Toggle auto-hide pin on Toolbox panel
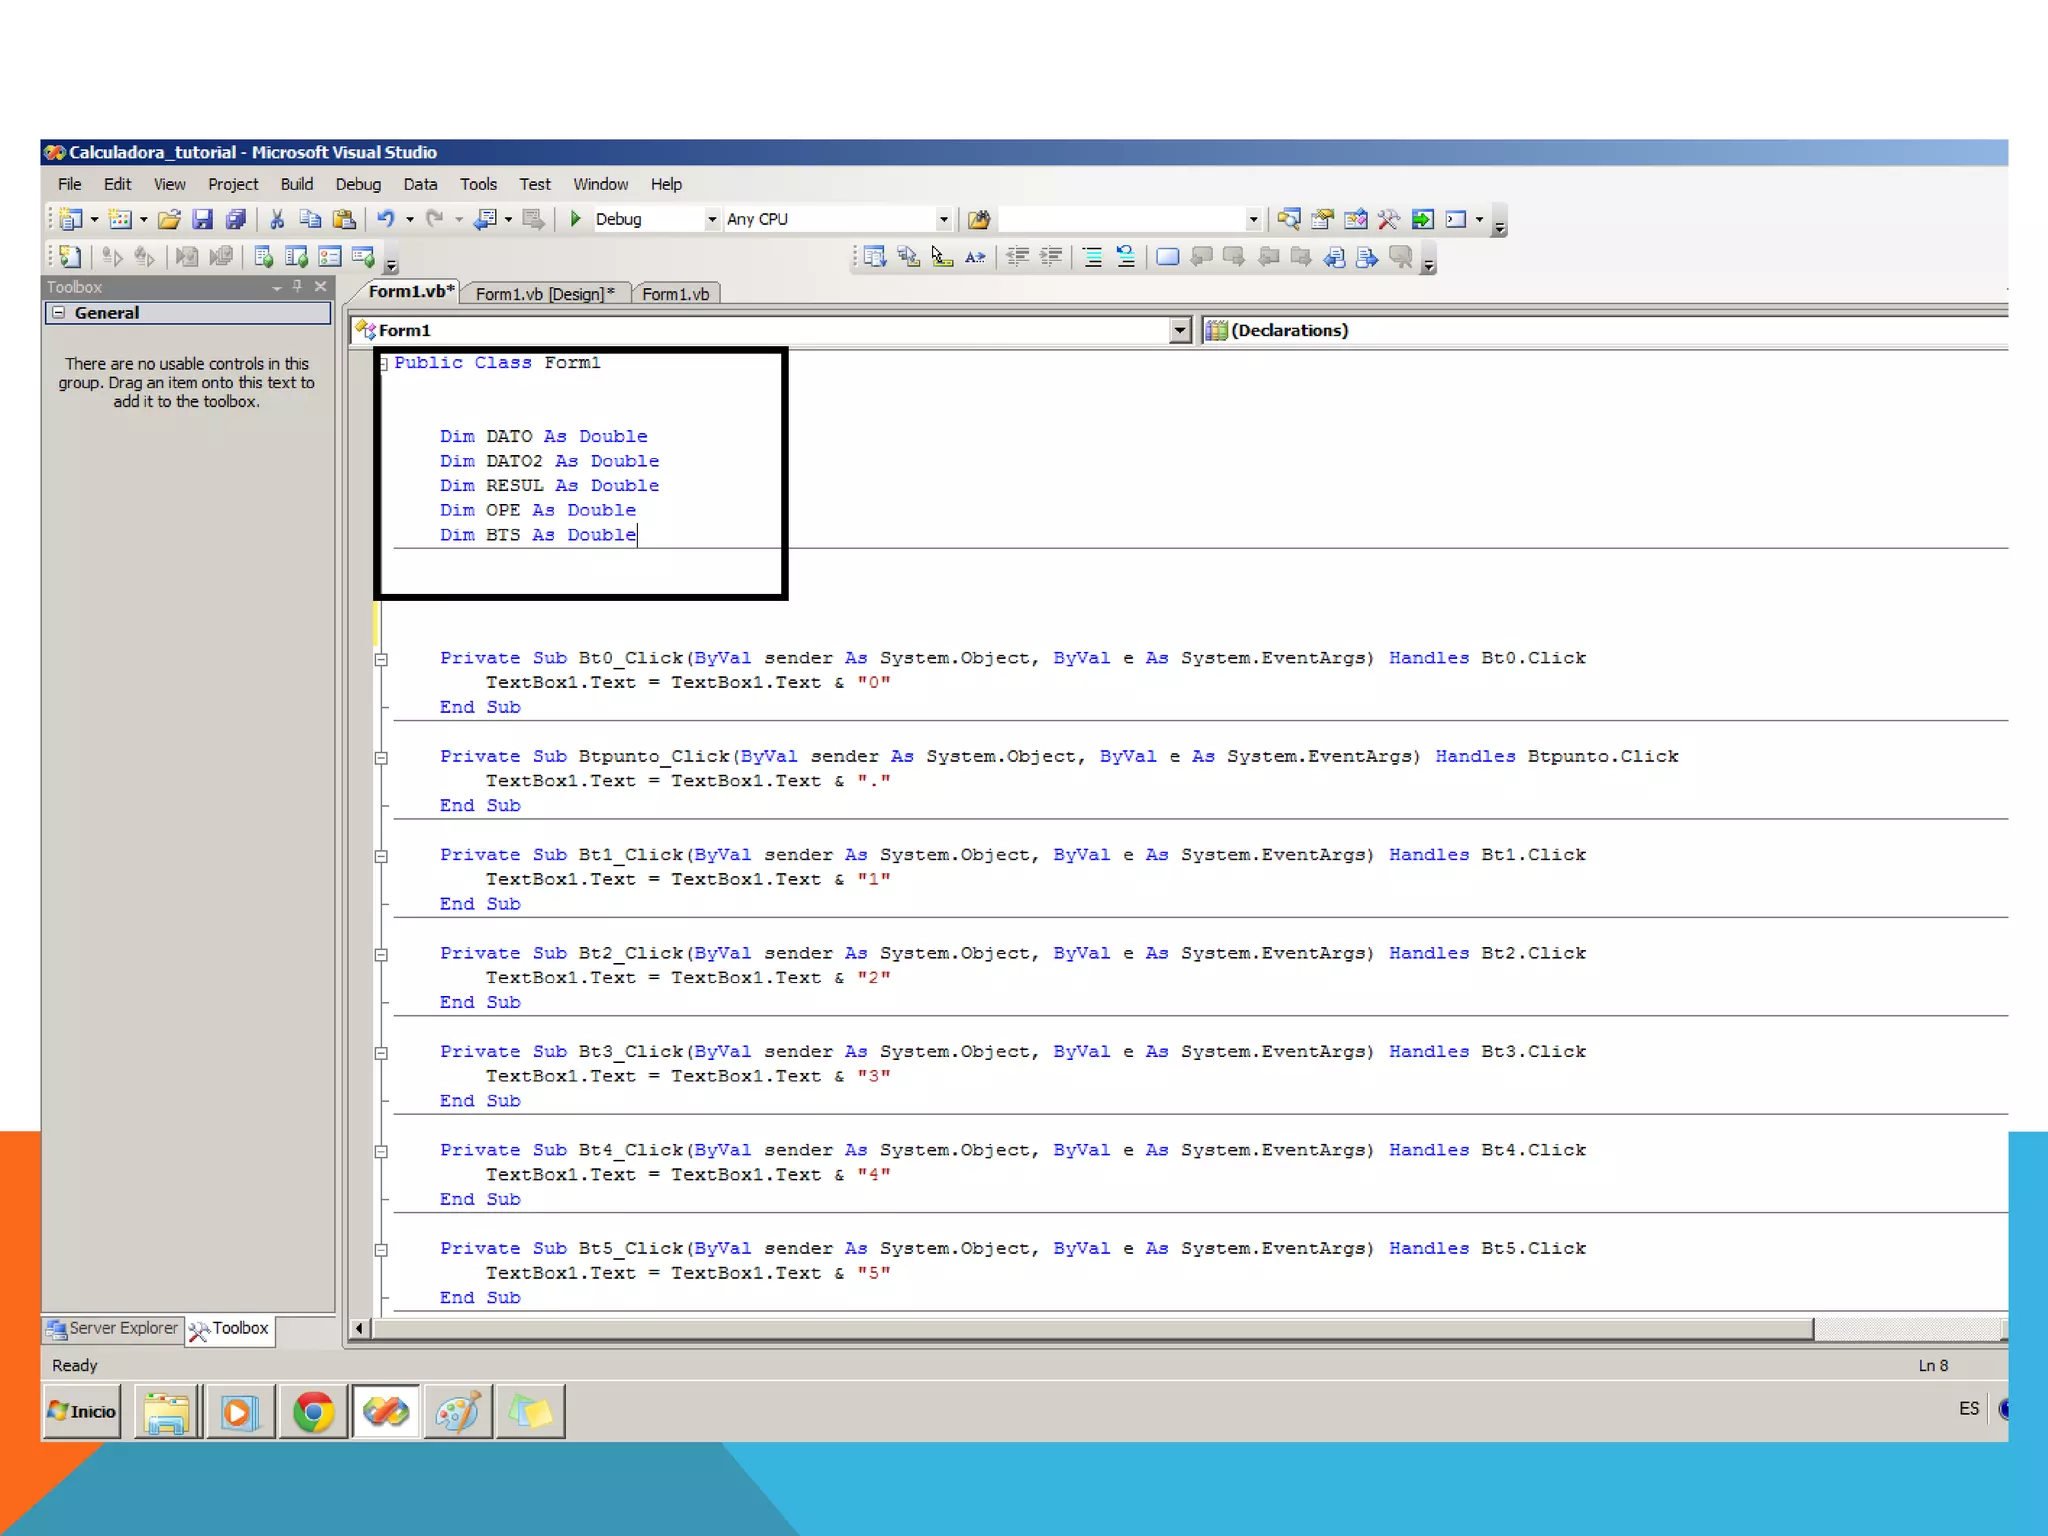2048x1536 pixels. (x=297, y=287)
